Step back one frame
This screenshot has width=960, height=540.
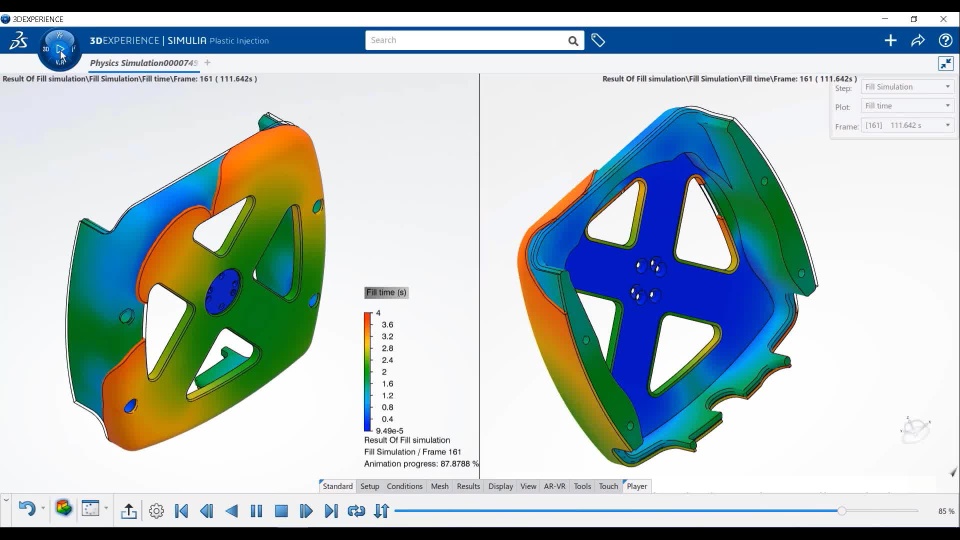206,511
